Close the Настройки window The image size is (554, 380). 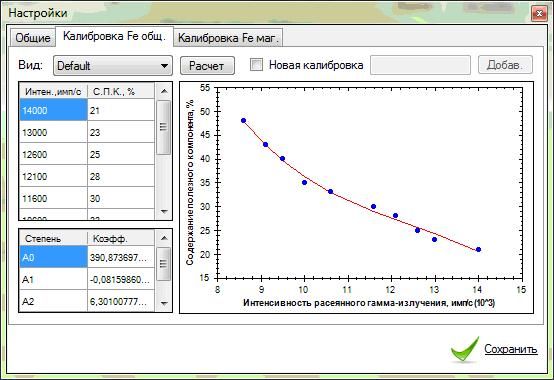pyautogui.click(x=539, y=14)
